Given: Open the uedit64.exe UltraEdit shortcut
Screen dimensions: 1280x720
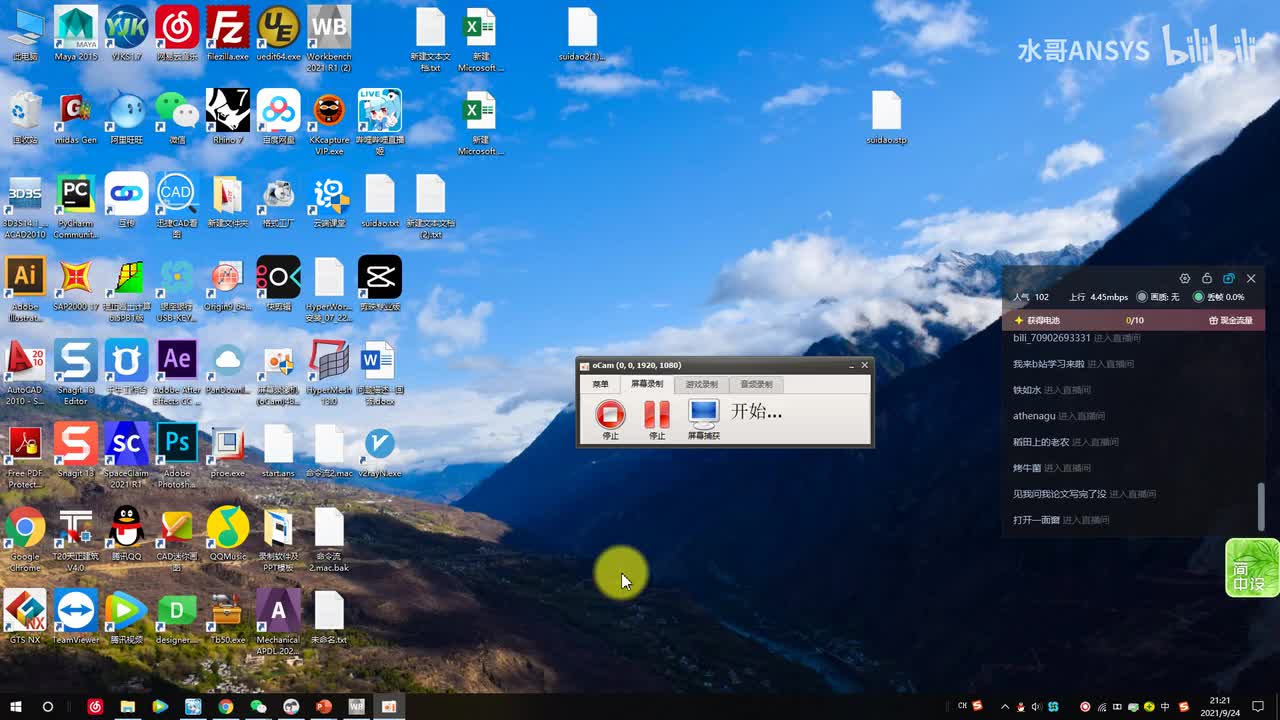Looking at the screenshot, I should (x=278, y=33).
